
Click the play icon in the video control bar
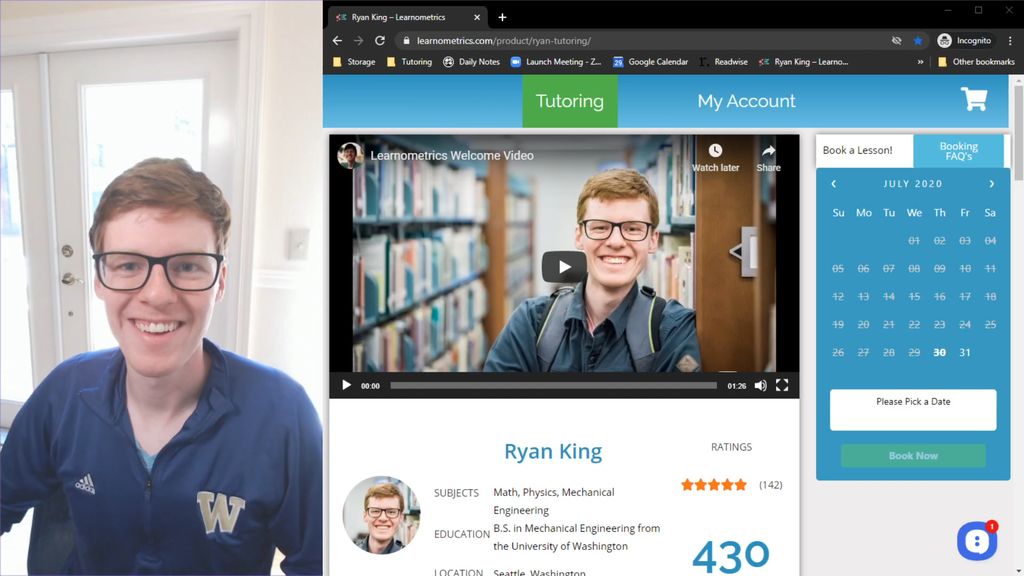point(347,385)
